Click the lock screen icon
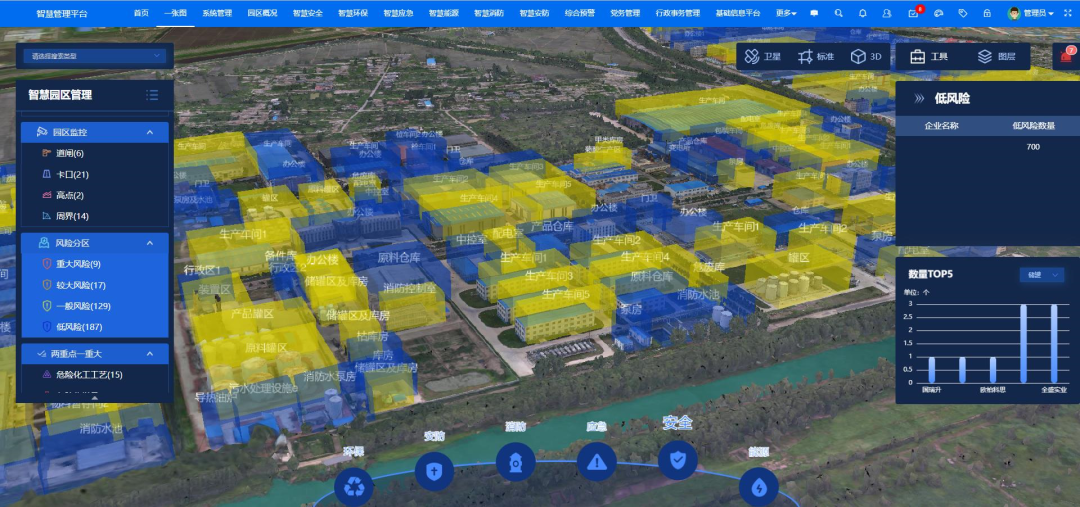The height and width of the screenshot is (507, 1080). tap(987, 13)
